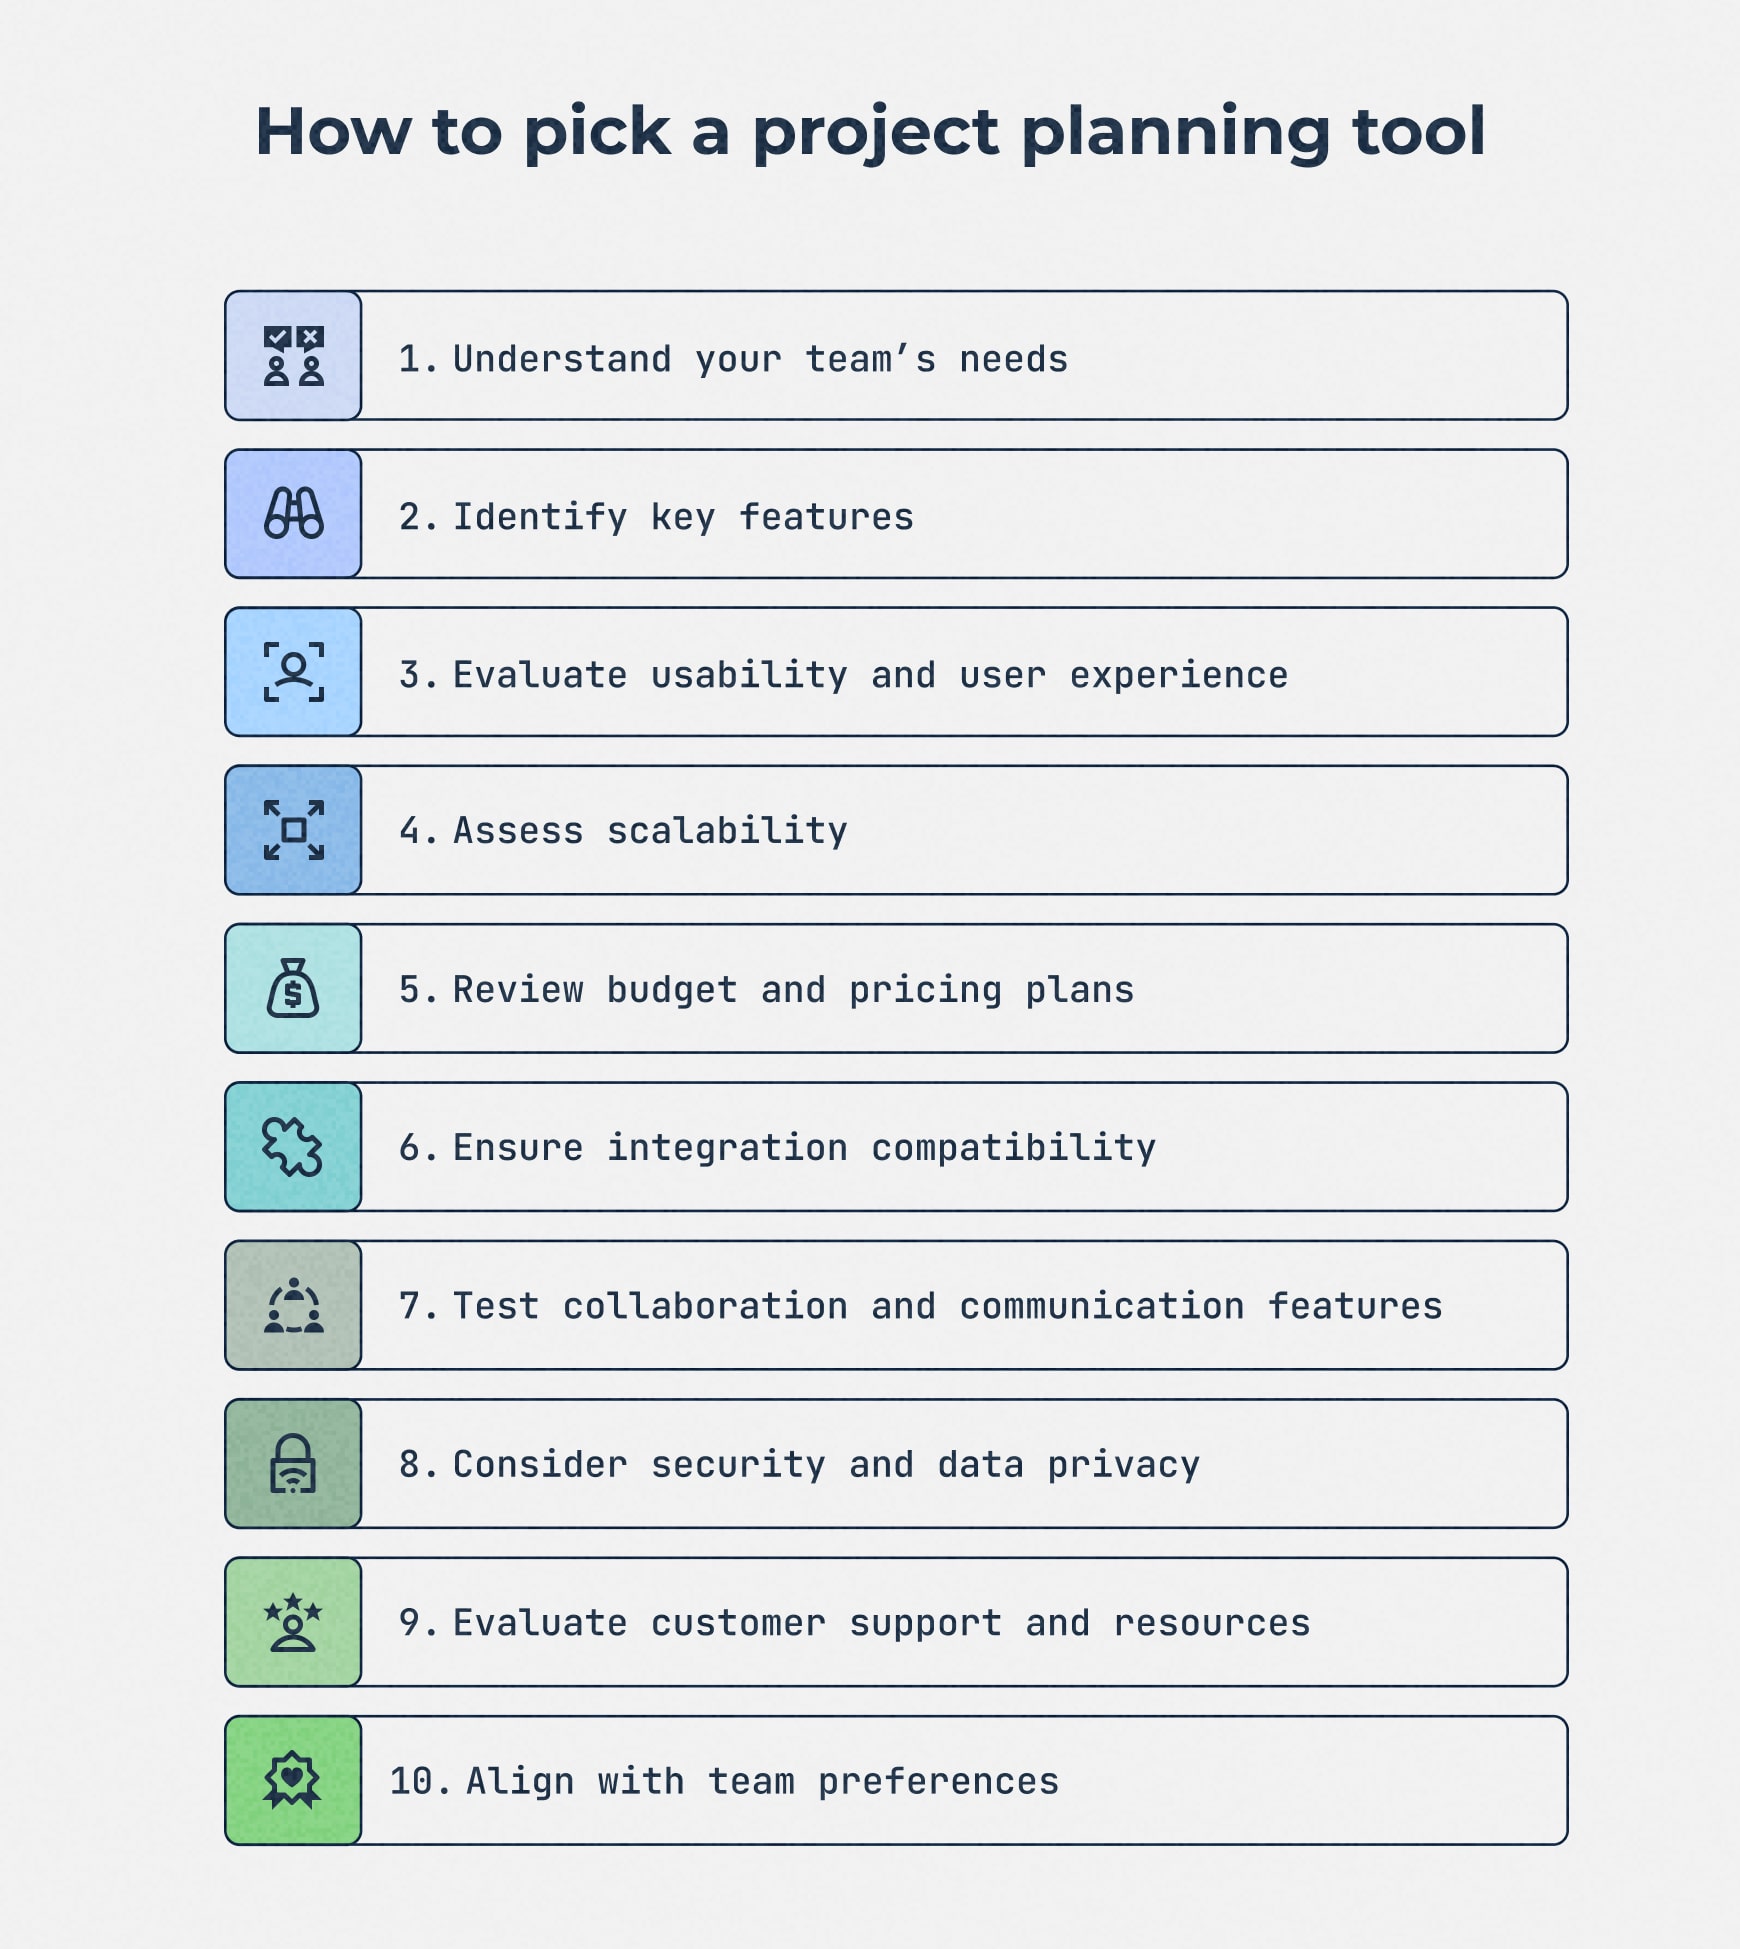Image resolution: width=1740 pixels, height=1949 pixels.
Task: Click the collaboration people circle icon
Action: [x=293, y=1305]
